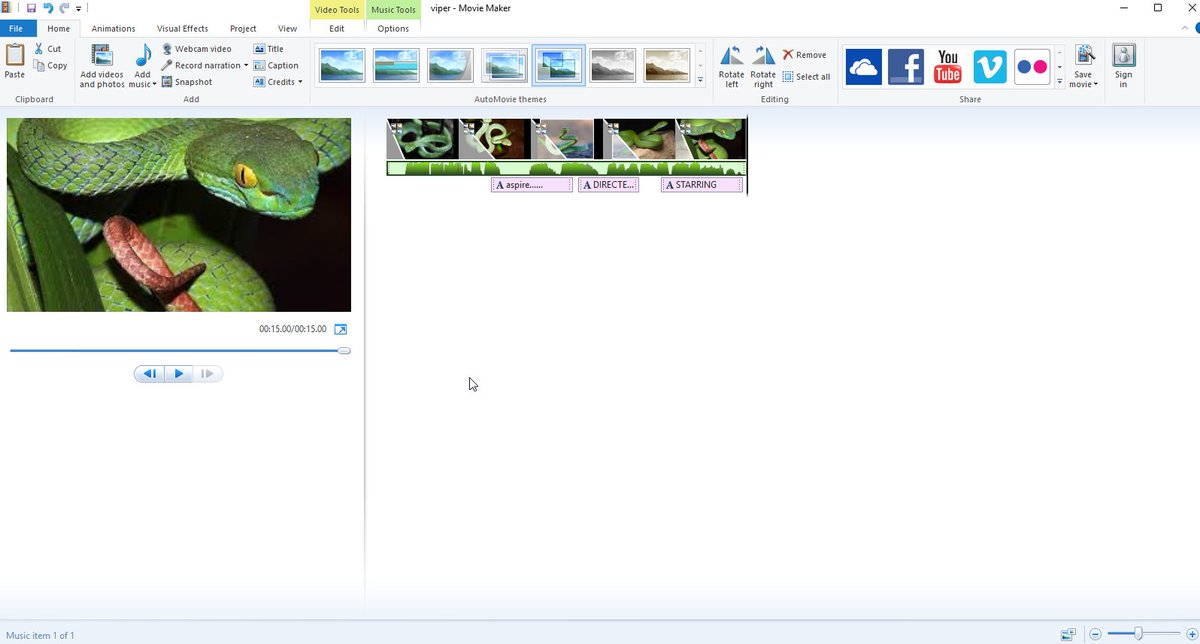Start Webcam video capture
Viewport: 1200px width, 644px height.
(x=196, y=48)
